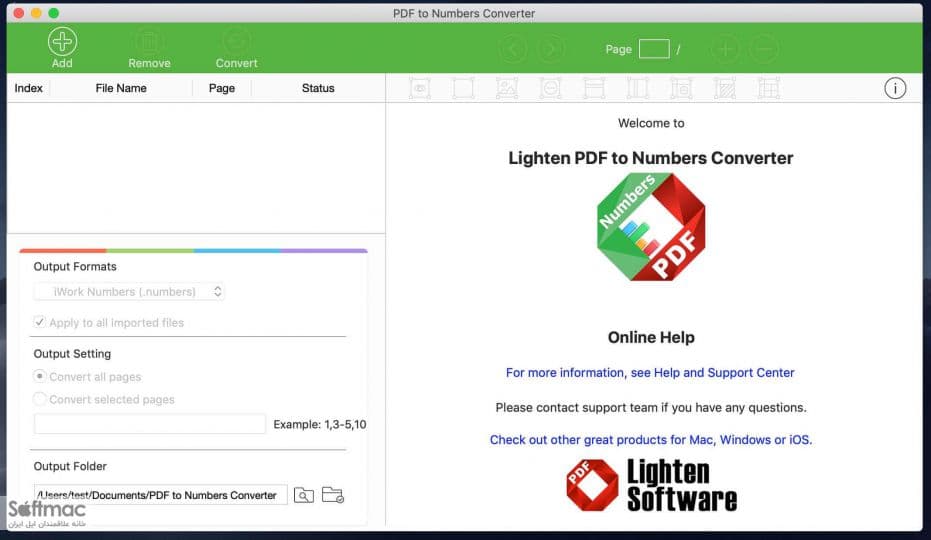This screenshot has width=931, height=540.
Task: Select the add row line tool
Action: click(x=594, y=89)
